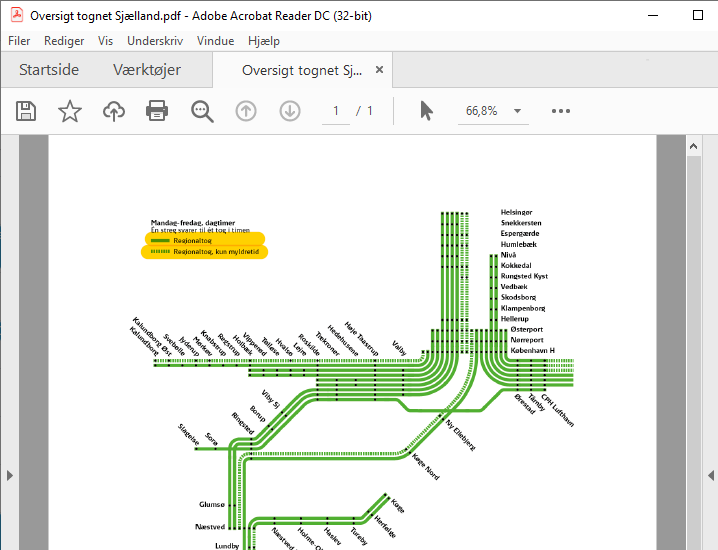
Task: Click the Save file icon
Action: point(26,111)
